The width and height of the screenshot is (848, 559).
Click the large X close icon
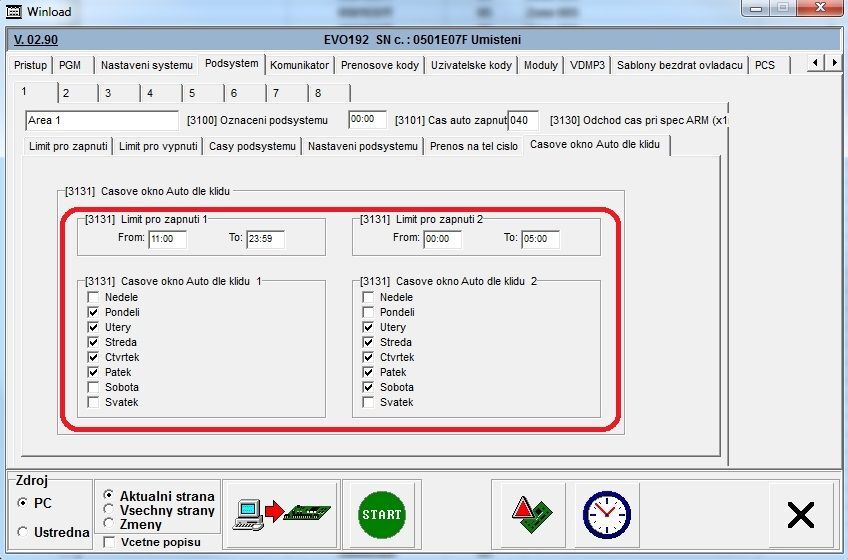tap(801, 514)
